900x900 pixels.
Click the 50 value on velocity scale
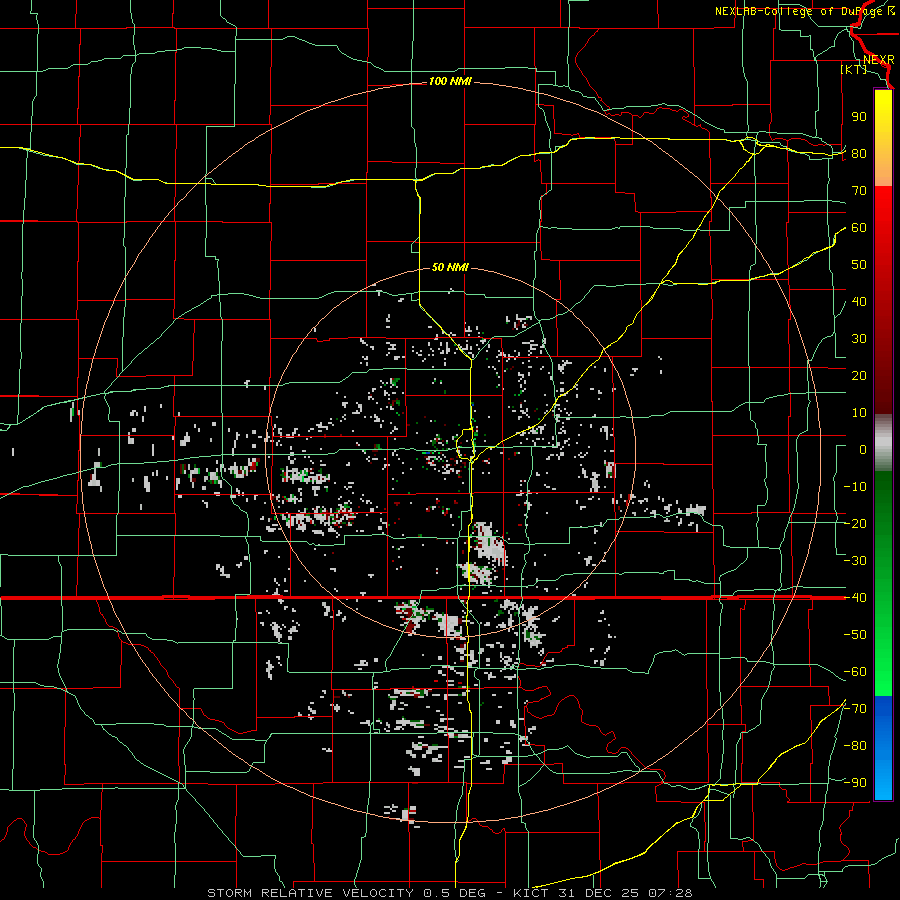(859, 265)
